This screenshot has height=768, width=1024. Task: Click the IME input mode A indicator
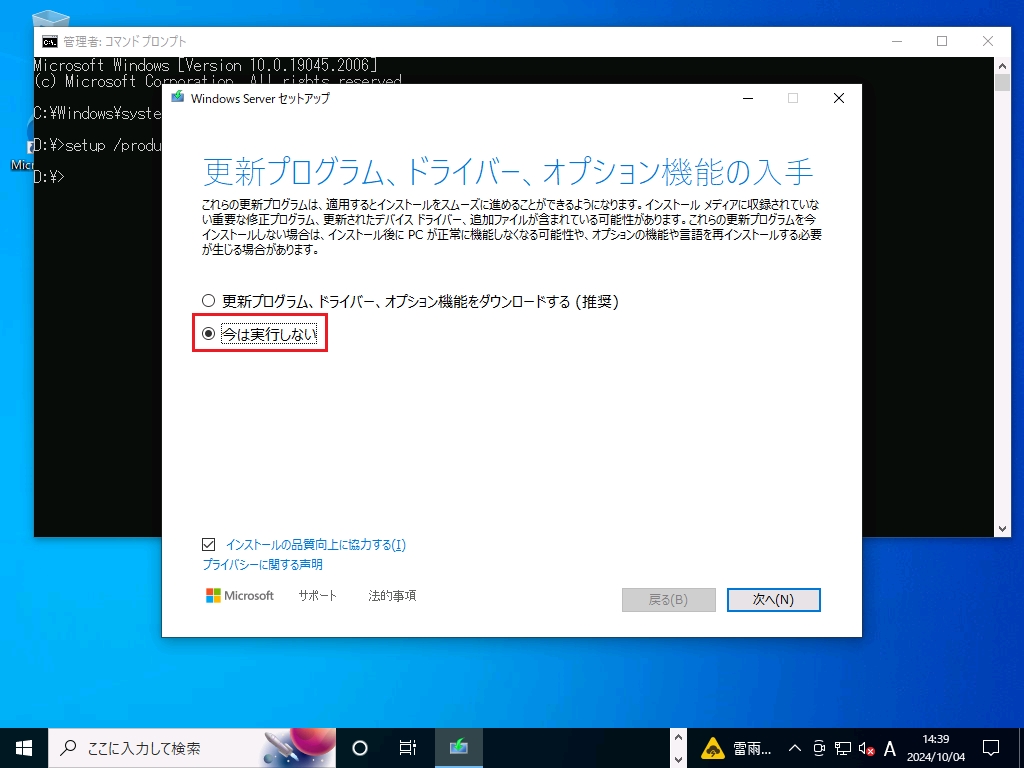tap(889, 748)
